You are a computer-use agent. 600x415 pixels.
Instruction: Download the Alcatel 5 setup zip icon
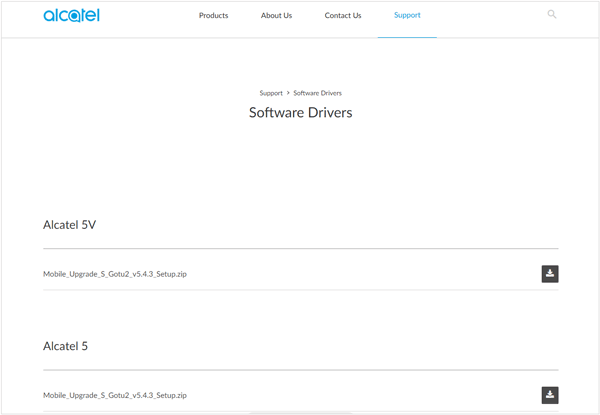[x=550, y=395]
